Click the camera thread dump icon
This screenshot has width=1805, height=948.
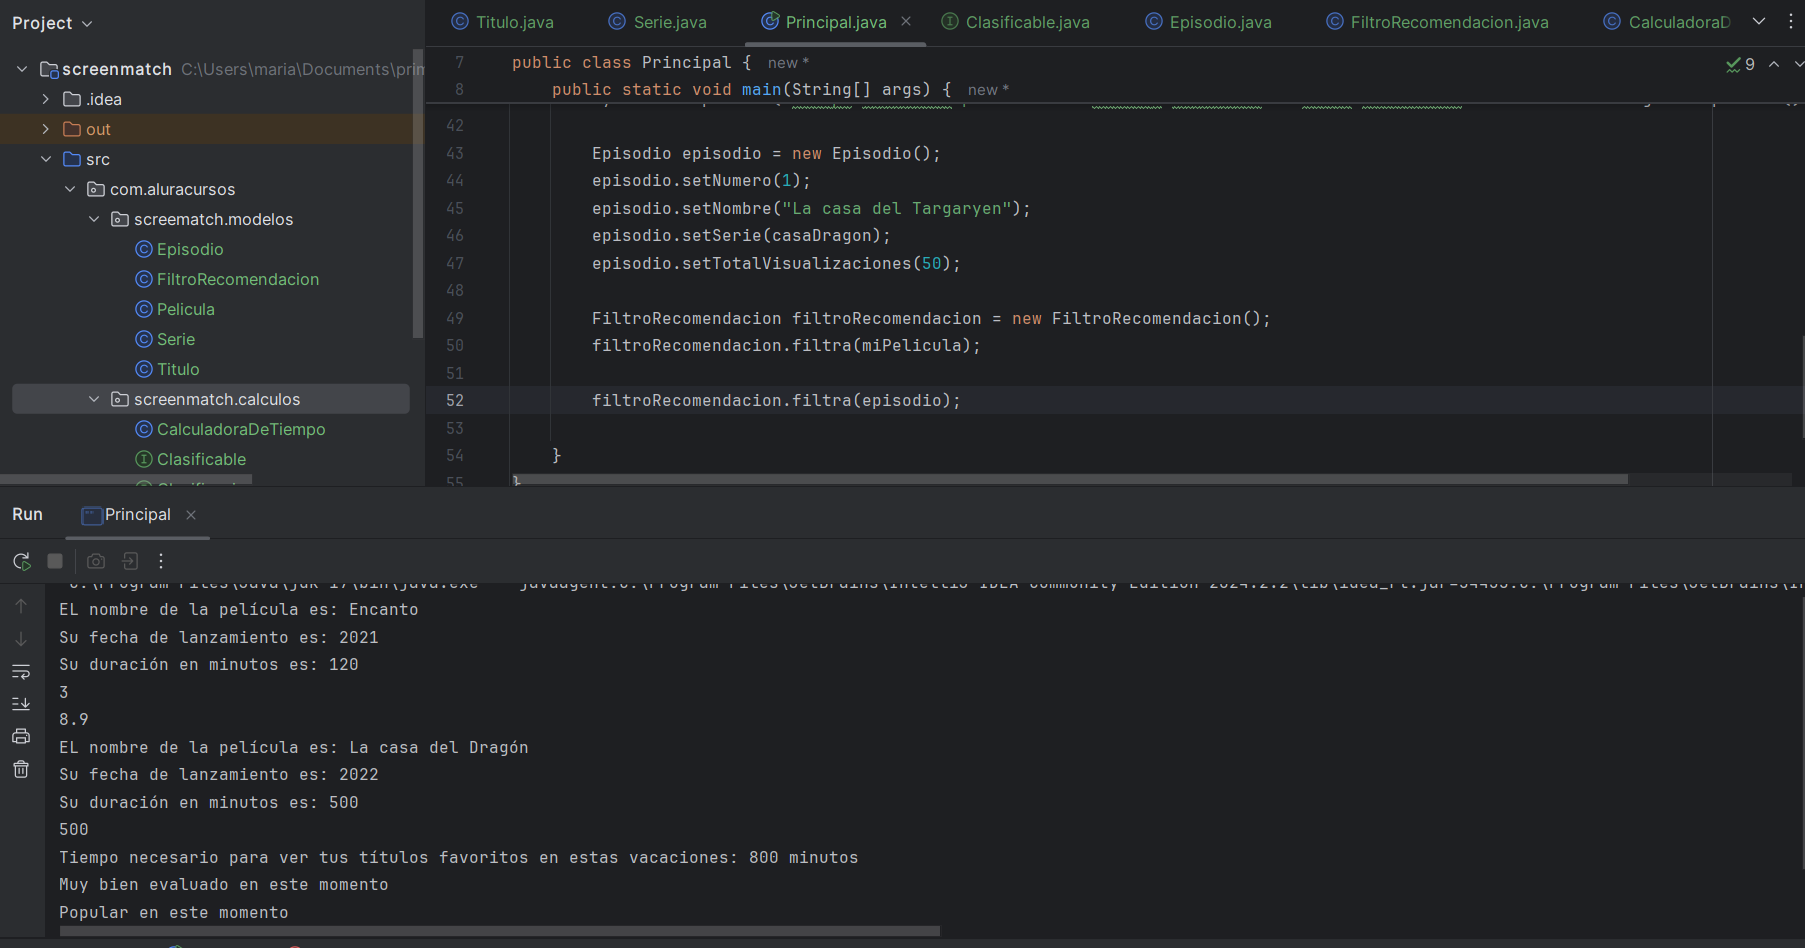pos(96,561)
